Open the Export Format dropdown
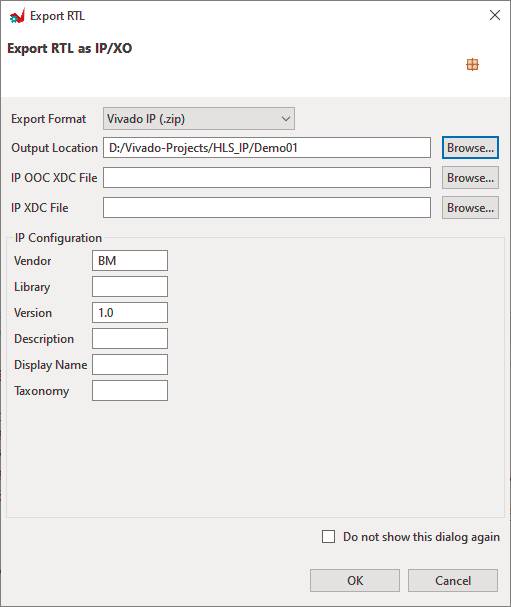This screenshot has width=511, height=607. (x=199, y=118)
